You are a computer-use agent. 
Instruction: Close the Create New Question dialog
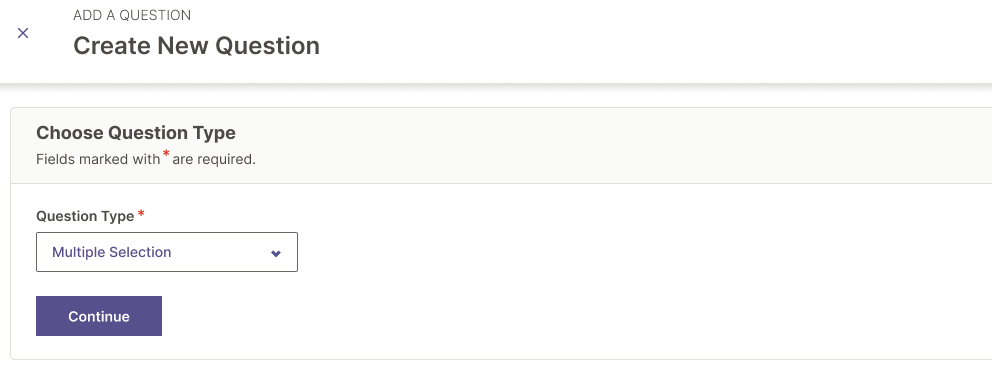(x=23, y=33)
